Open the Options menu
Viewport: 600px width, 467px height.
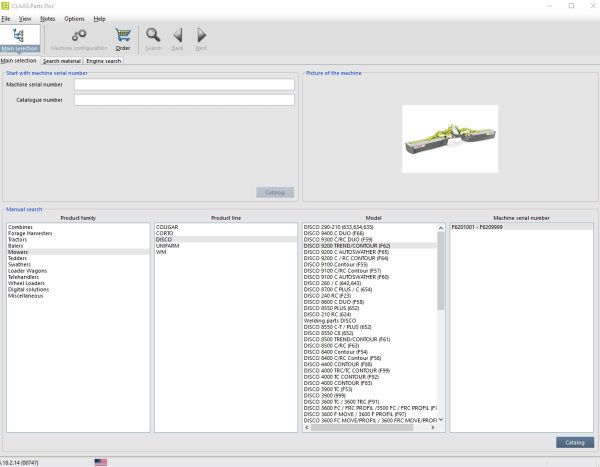click(x=74, y=18)
